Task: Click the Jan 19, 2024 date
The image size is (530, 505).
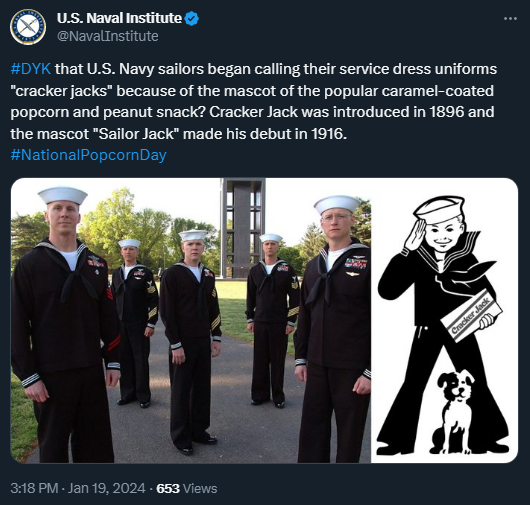Action: tap(107, 488)
